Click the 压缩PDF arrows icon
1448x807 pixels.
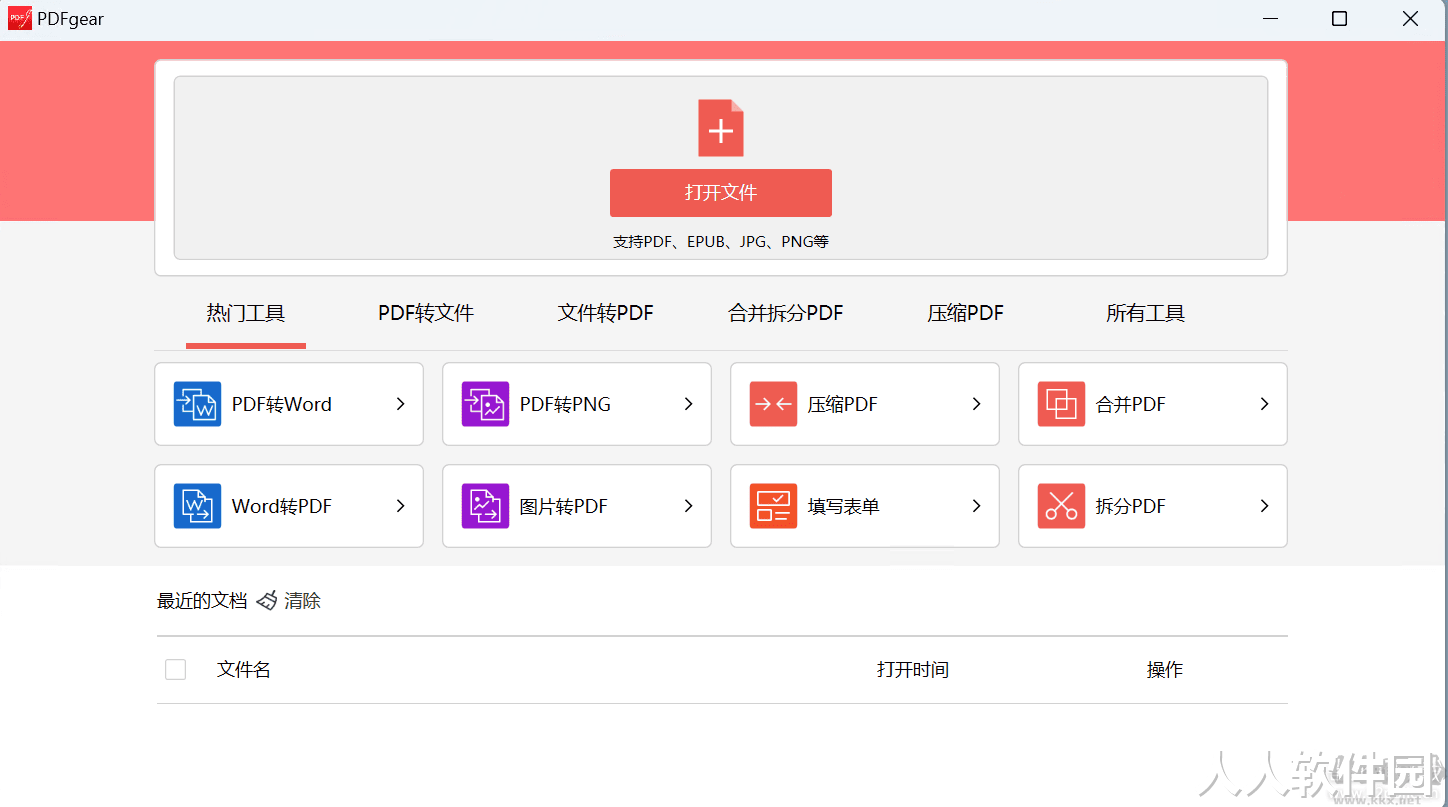773,404
